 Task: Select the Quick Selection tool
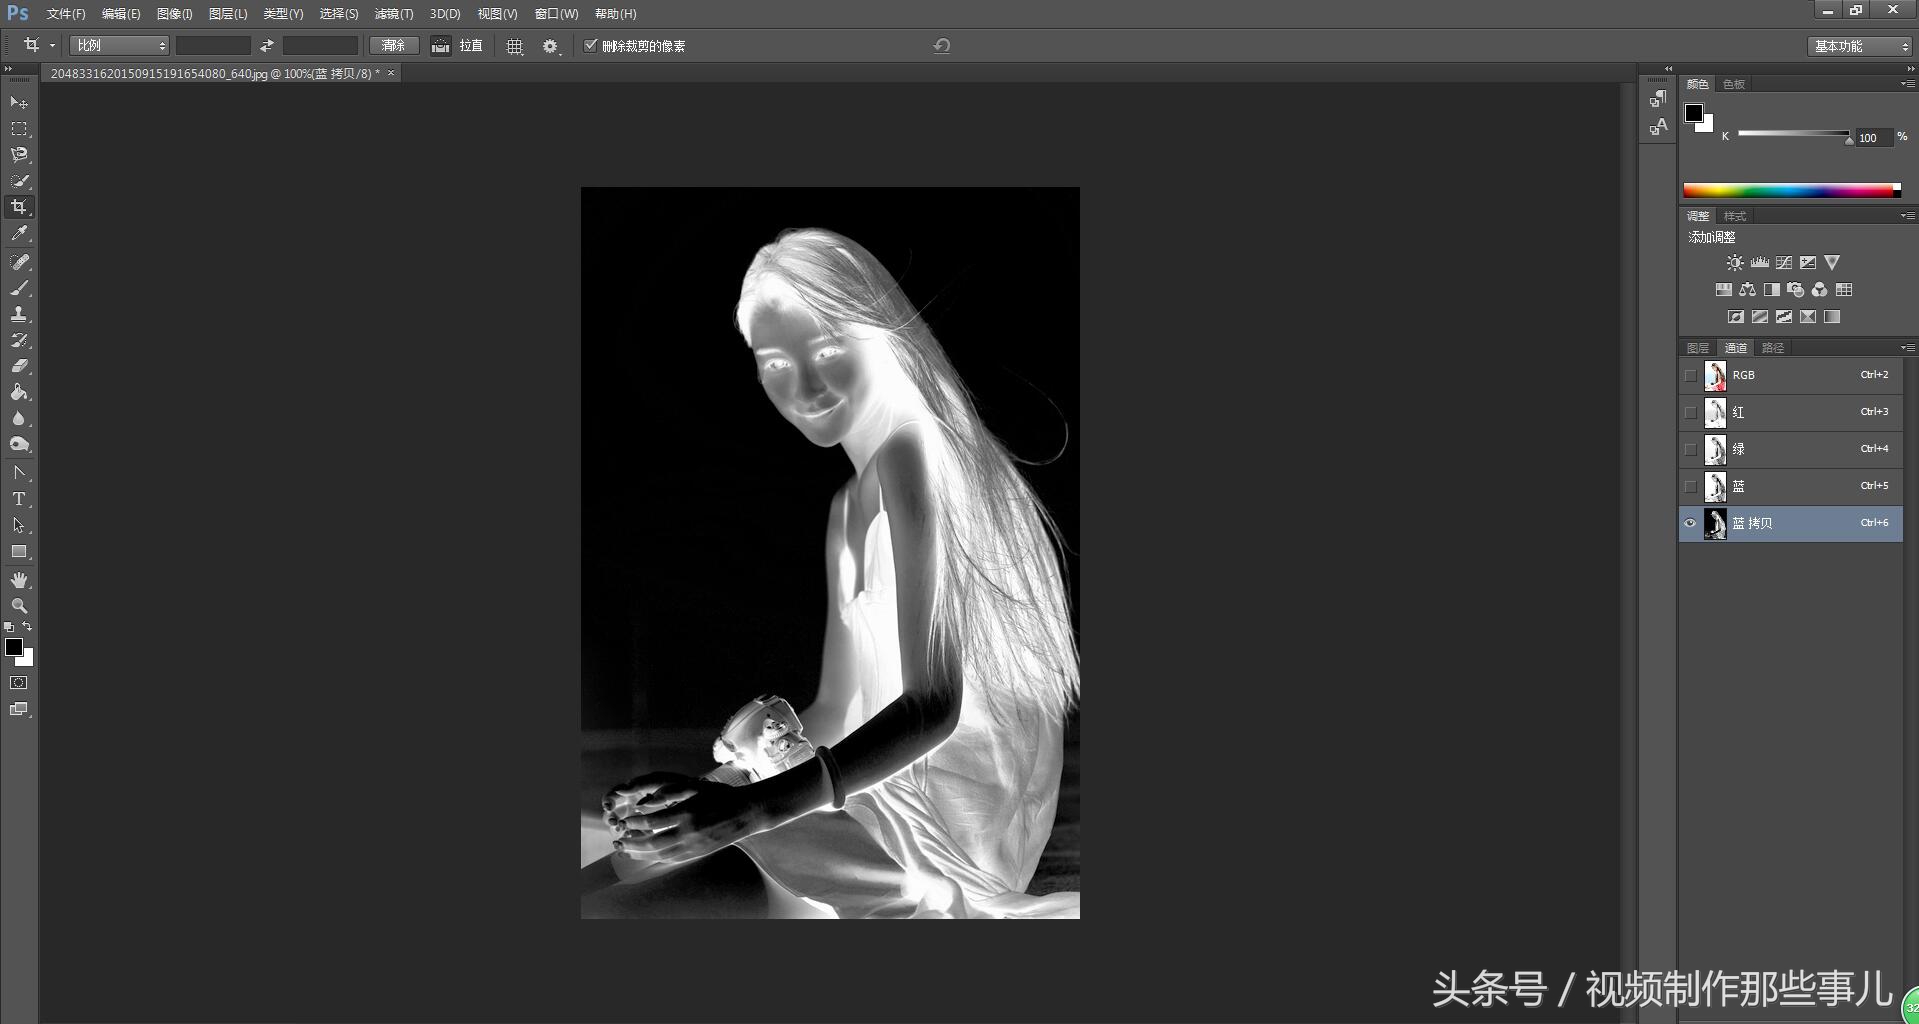tap(19, 181)
